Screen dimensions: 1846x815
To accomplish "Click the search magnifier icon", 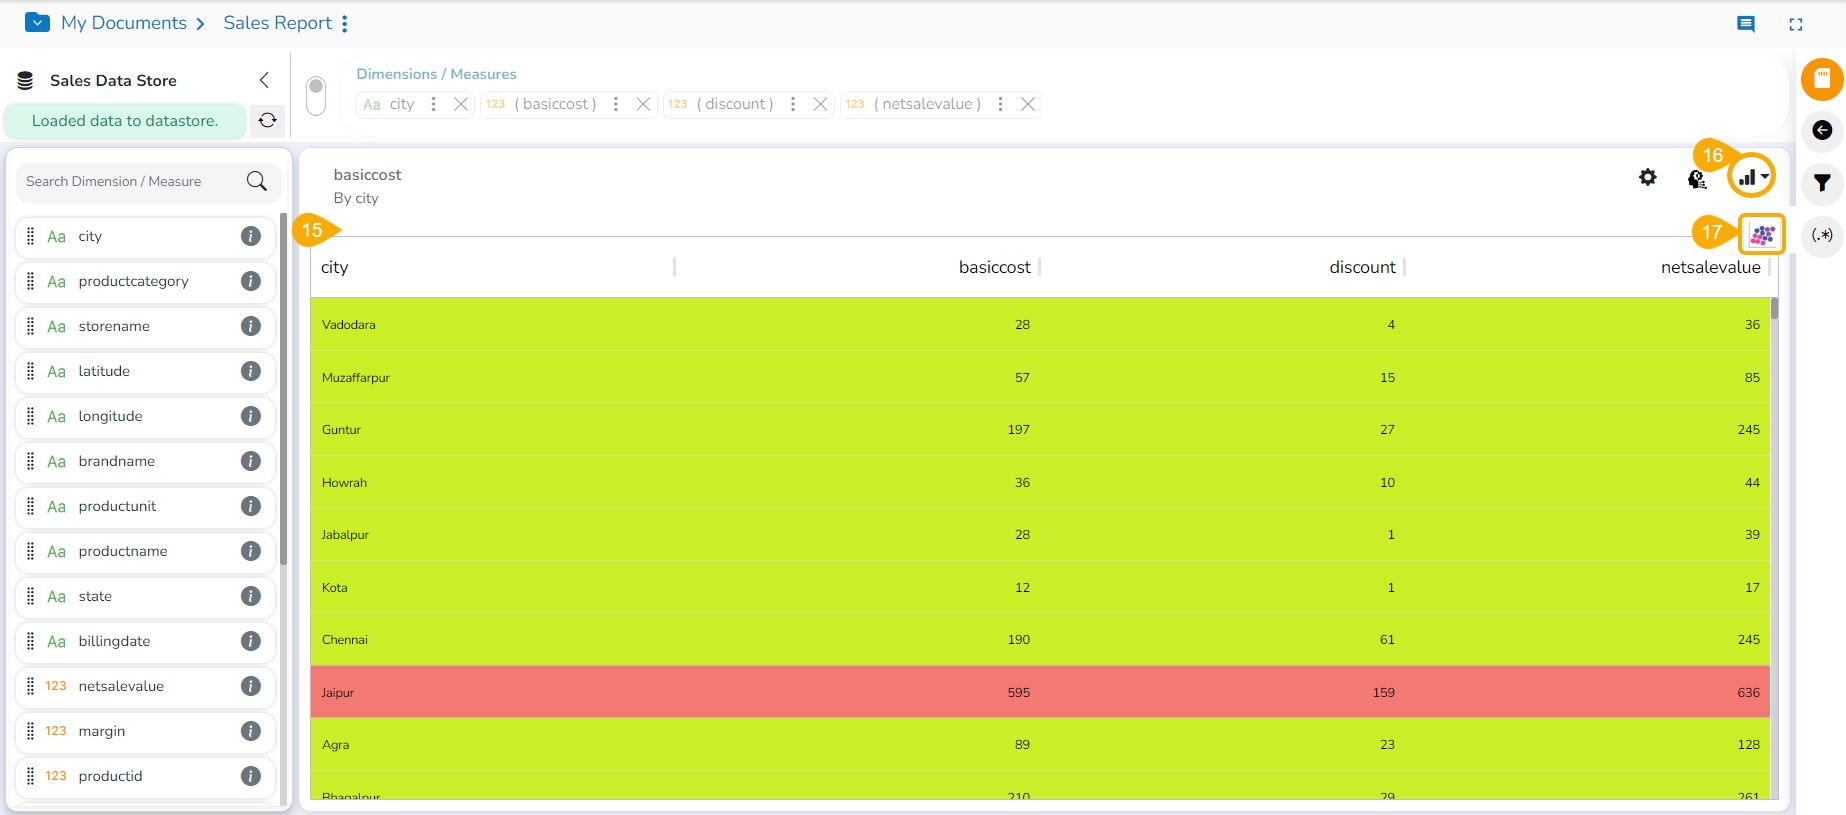I will tap(257, 181).
